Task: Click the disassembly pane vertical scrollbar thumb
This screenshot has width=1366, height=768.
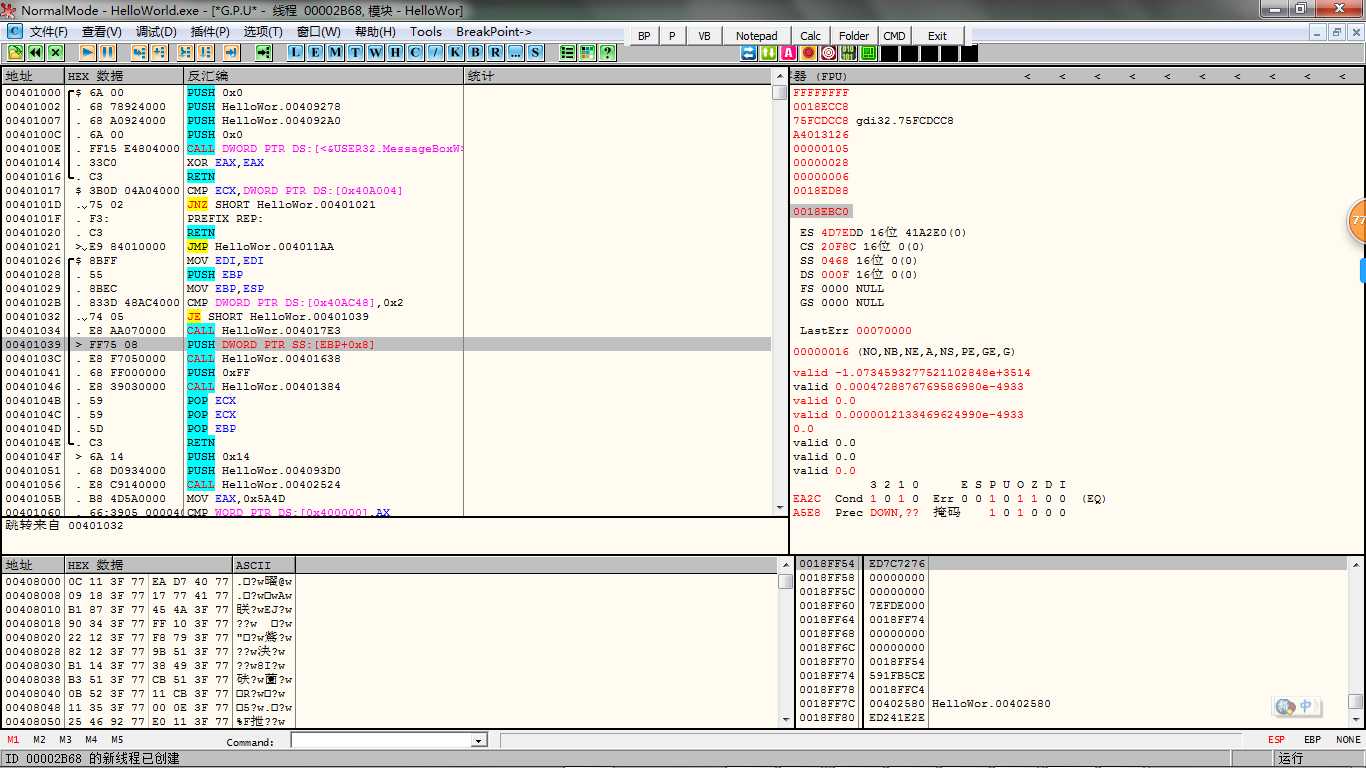Action: [779, 93]
